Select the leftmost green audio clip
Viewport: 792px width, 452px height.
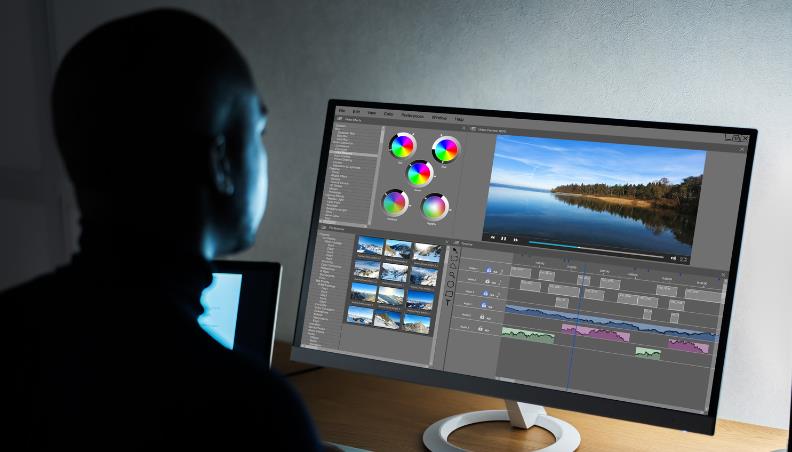(x=528, y=335)
